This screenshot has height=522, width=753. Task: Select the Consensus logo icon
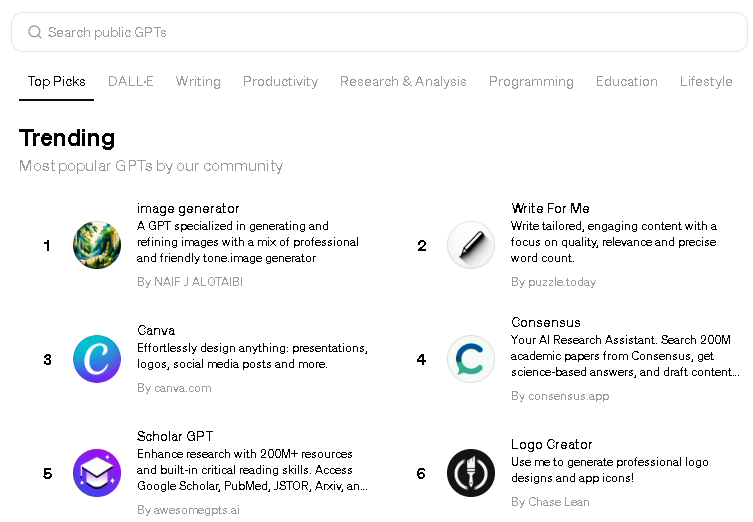pos(471,359)
